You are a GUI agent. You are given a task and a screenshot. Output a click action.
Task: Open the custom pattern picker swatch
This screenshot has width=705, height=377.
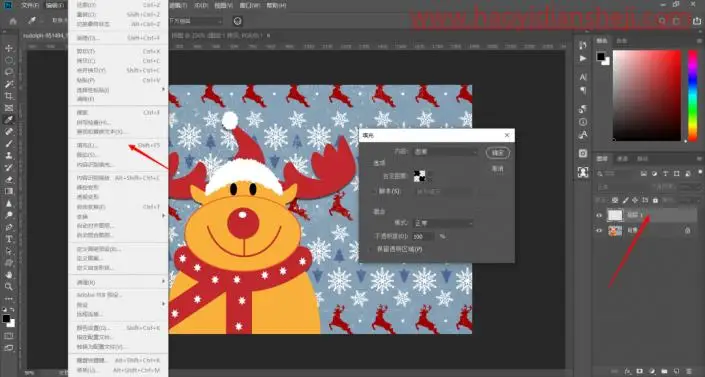pos(419,176)
